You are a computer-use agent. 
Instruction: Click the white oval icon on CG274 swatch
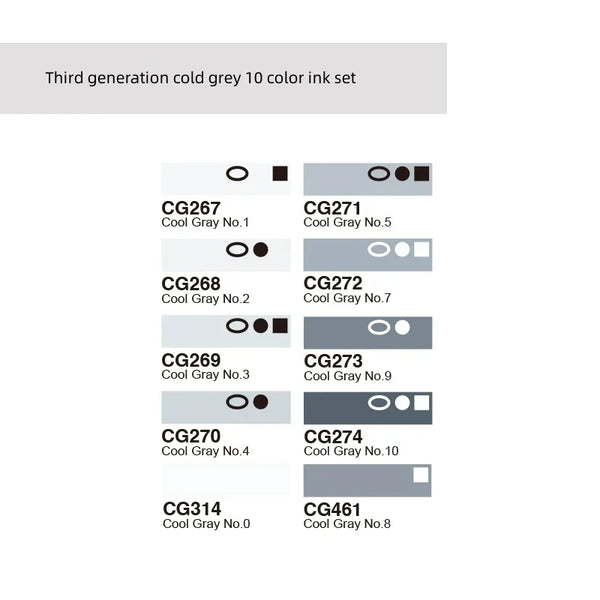379,403
